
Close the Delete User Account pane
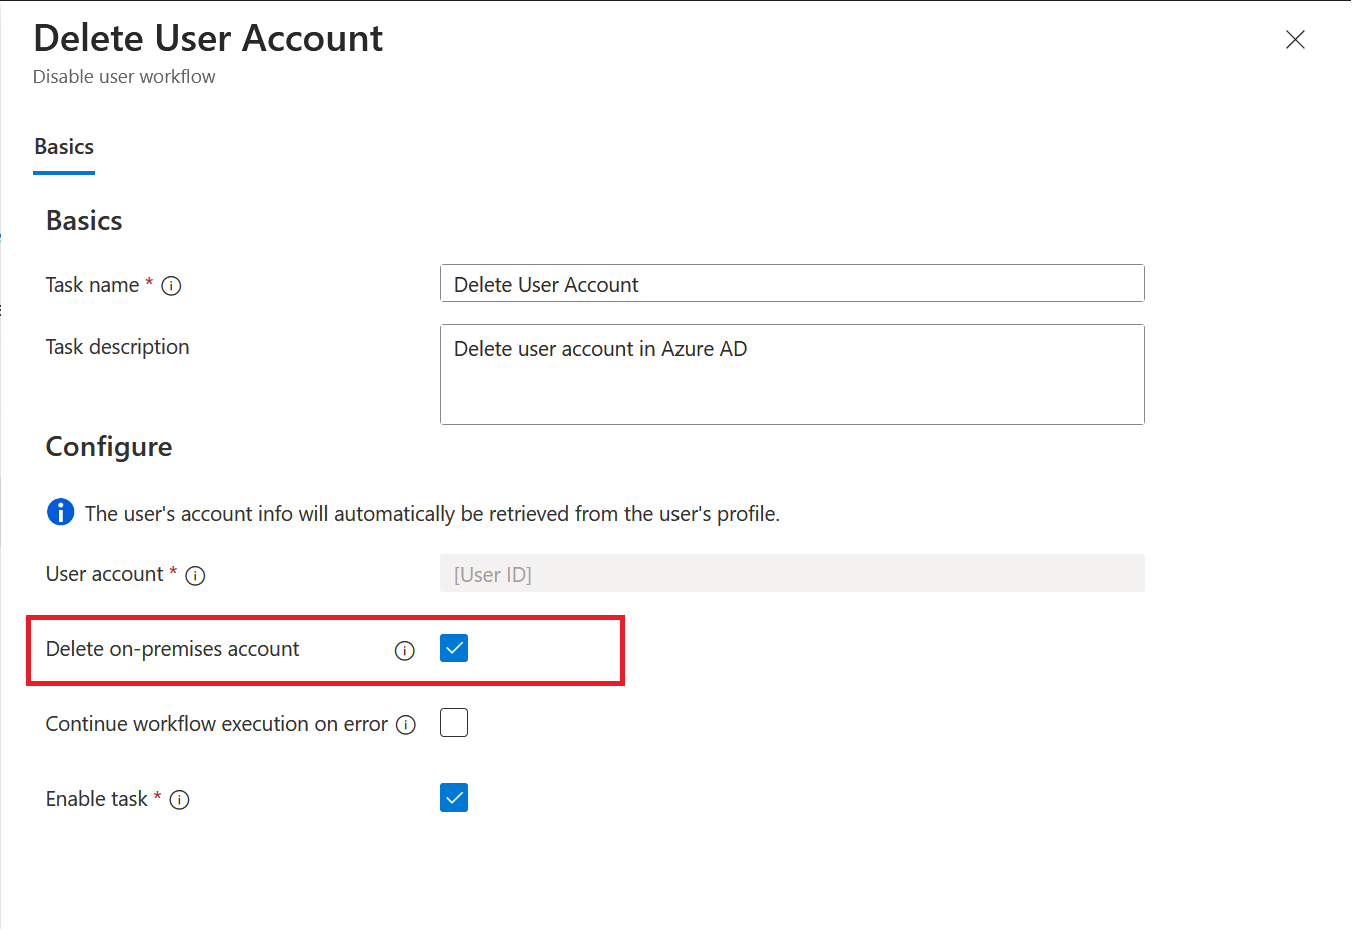[1295, 39]
